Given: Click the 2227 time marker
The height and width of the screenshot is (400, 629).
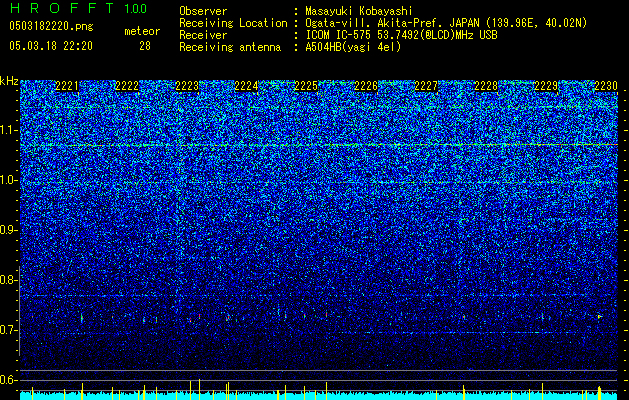Looking at the screenshot, I should (x=426, y=86).
